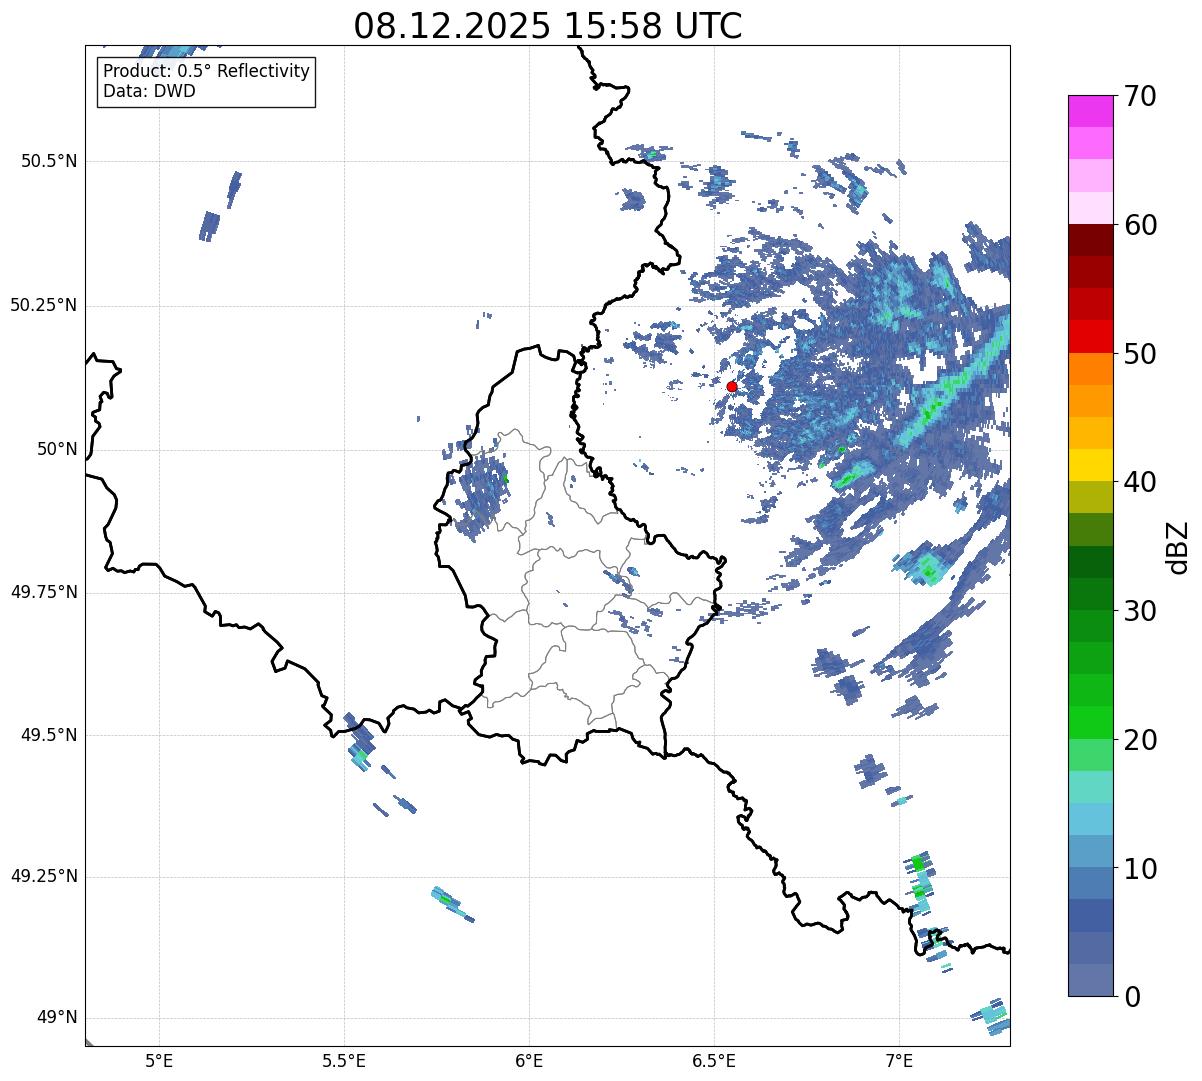Click the colorbar tick label '0'
Viewport: 1202px width, 1081px height.
[1132, 997]
